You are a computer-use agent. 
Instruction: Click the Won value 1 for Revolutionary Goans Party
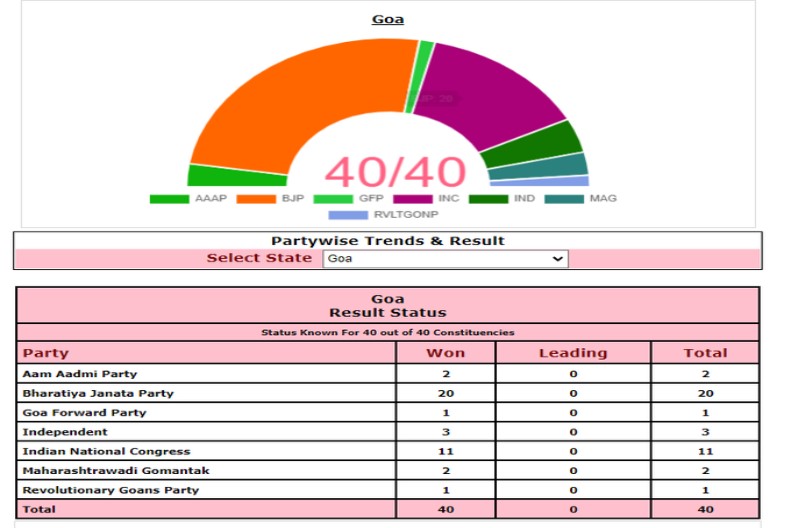point(446,490)
